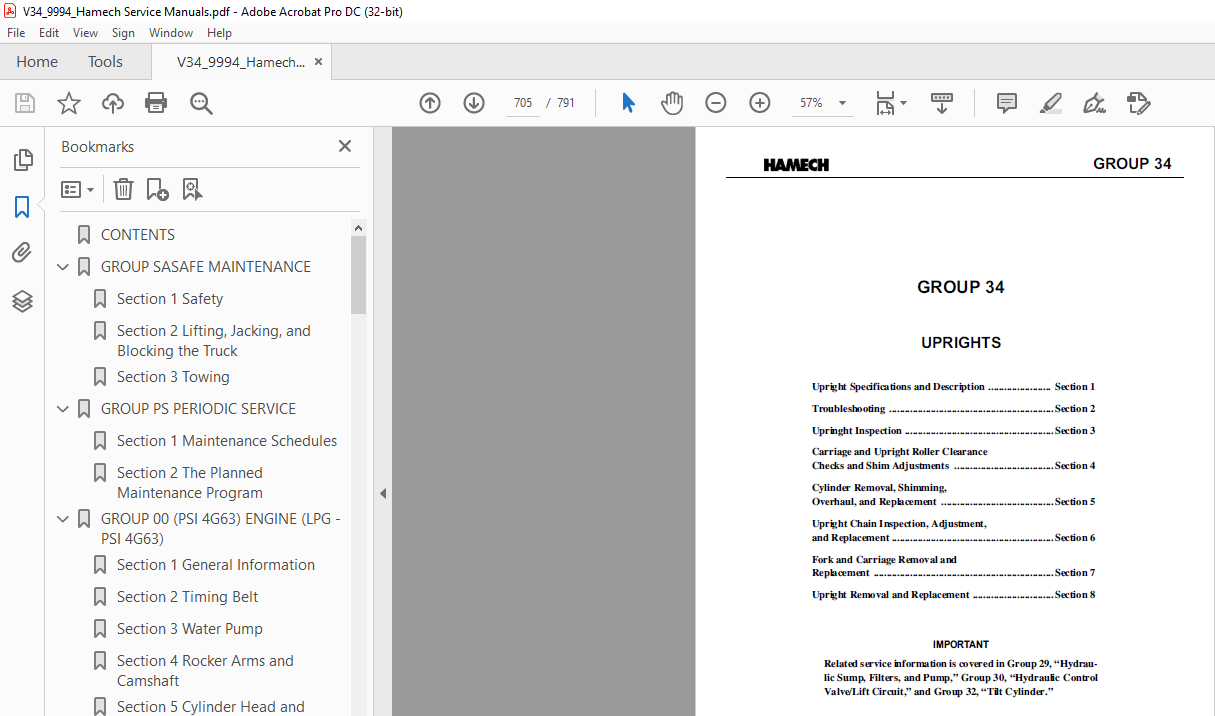
Task: Select the V34_9994_Hamech document tab
Action: [241, 62]
